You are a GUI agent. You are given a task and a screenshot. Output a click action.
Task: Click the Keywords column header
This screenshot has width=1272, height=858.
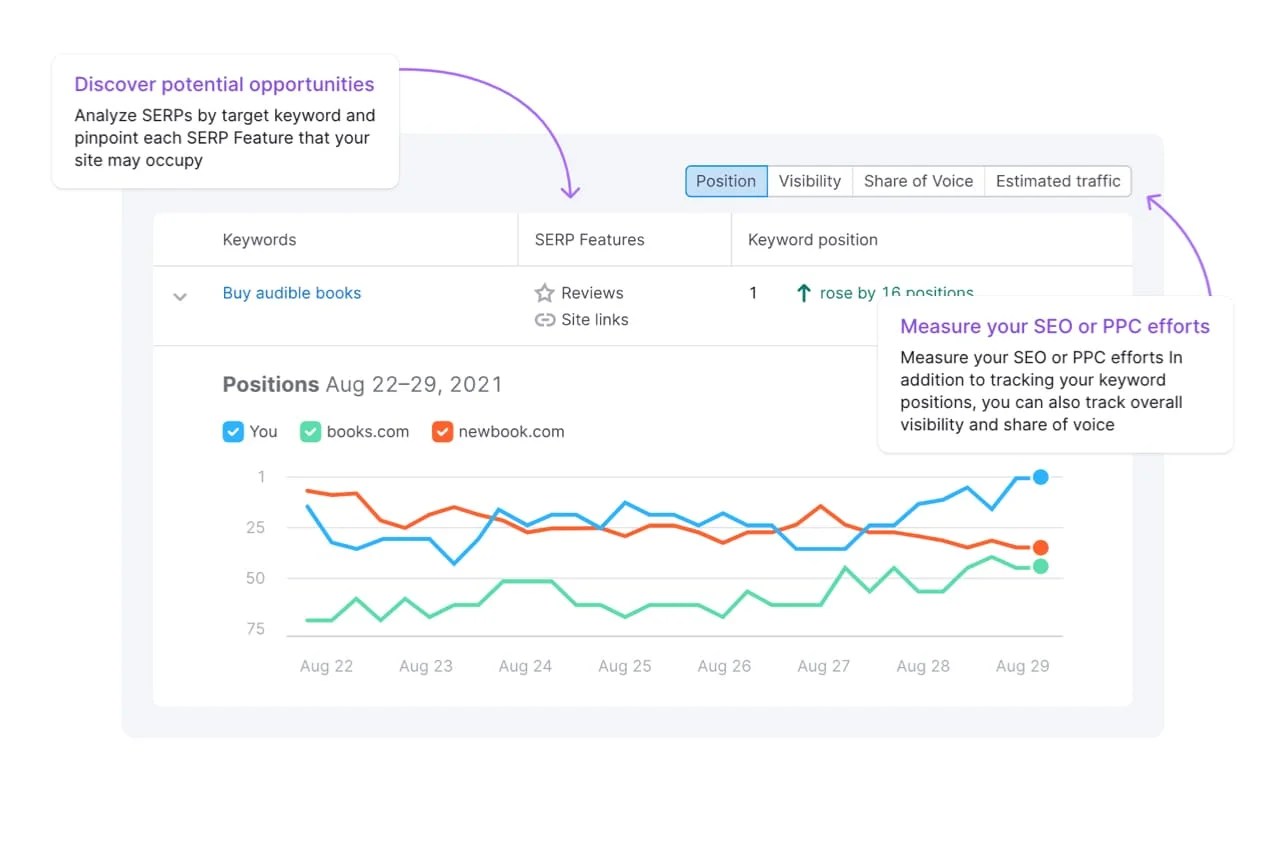[x=259, y=240]
